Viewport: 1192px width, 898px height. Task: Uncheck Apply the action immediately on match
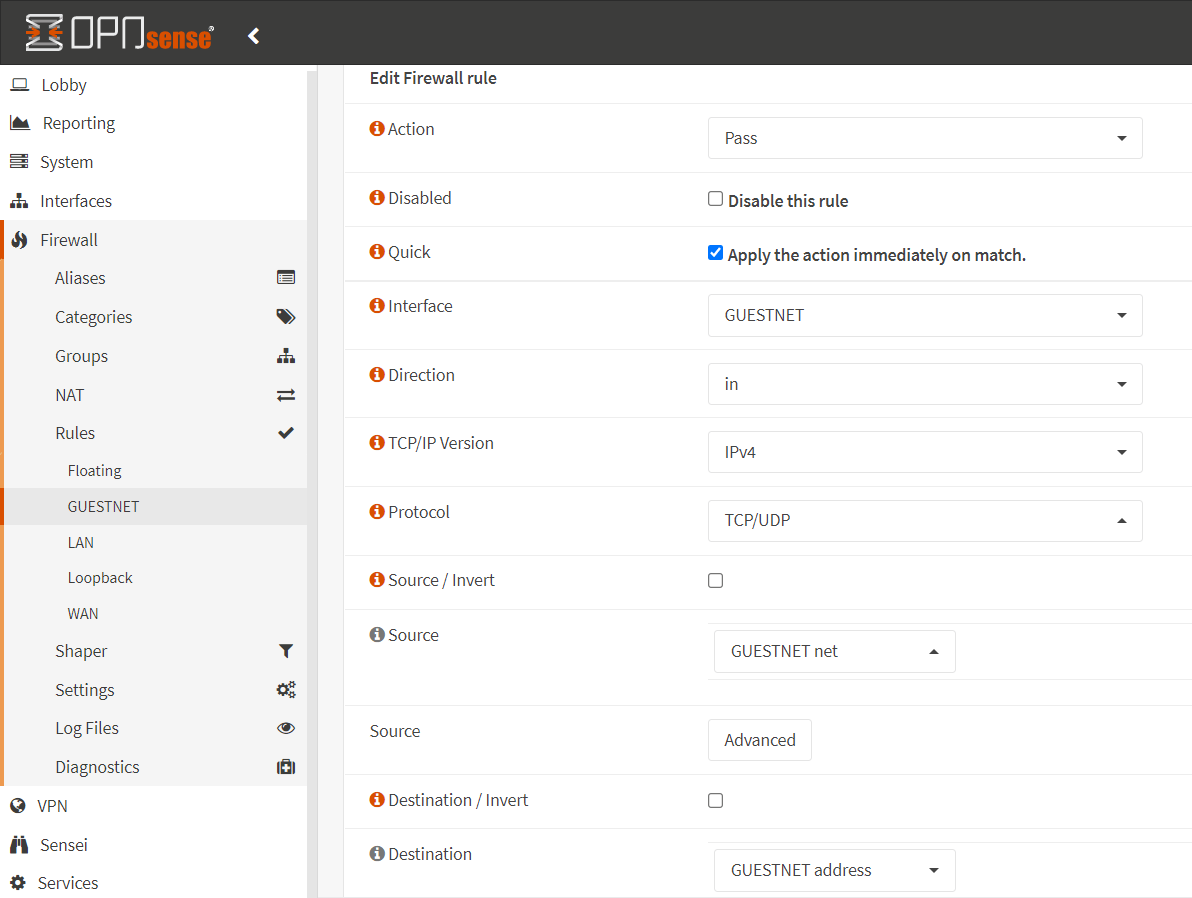[715, 253]
